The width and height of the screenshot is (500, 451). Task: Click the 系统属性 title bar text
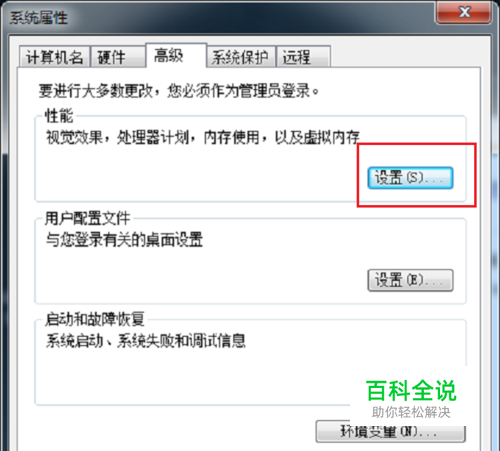pos(38,18)
